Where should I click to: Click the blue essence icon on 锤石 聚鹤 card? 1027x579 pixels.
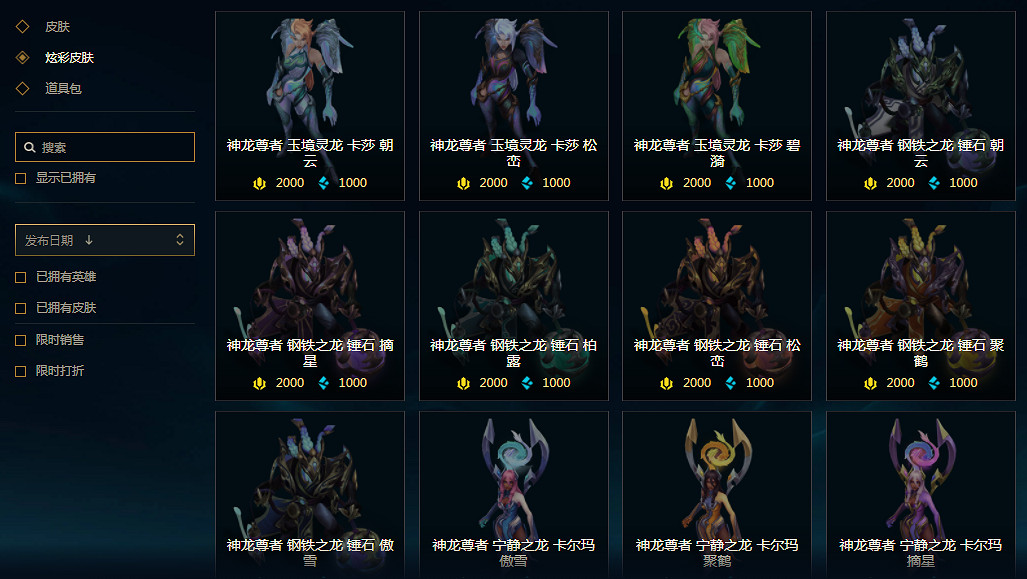click(934, 383)
